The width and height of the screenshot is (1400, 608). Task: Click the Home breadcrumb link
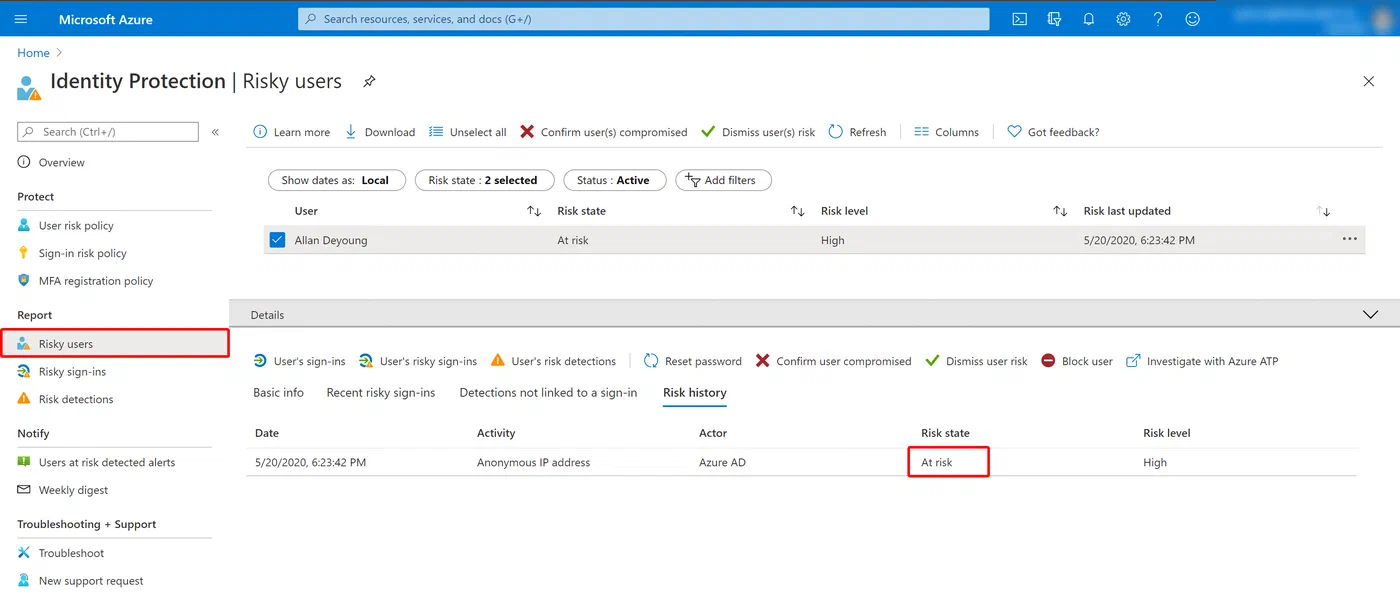[33, 53]
